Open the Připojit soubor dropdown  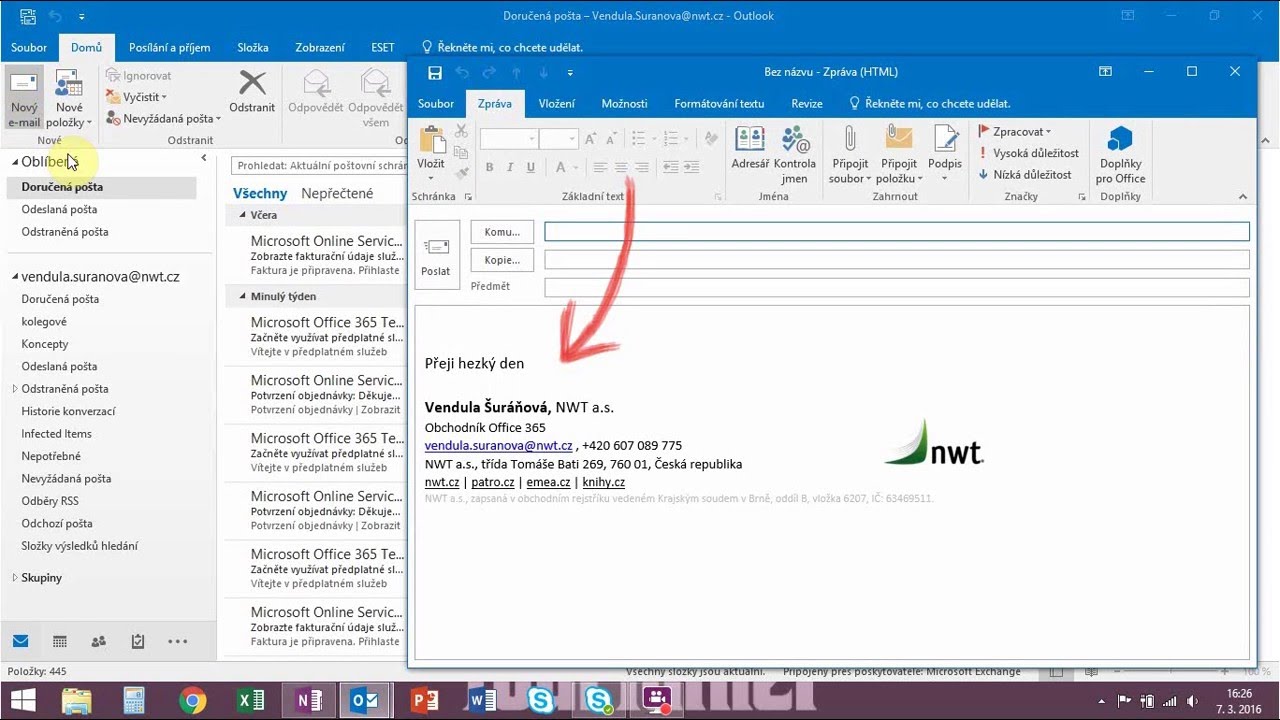click(x=850, y=155)
